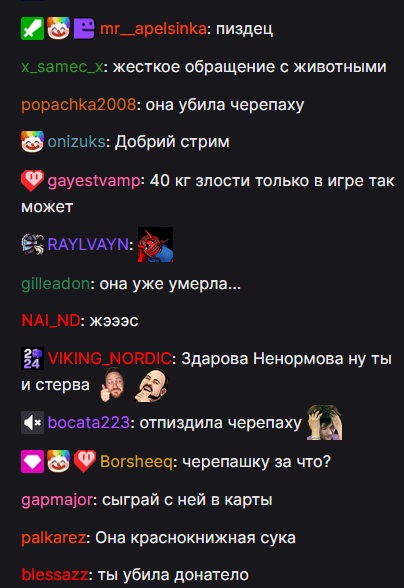
Task: Click username gilleadon
Action: click(x=56, y=284)
